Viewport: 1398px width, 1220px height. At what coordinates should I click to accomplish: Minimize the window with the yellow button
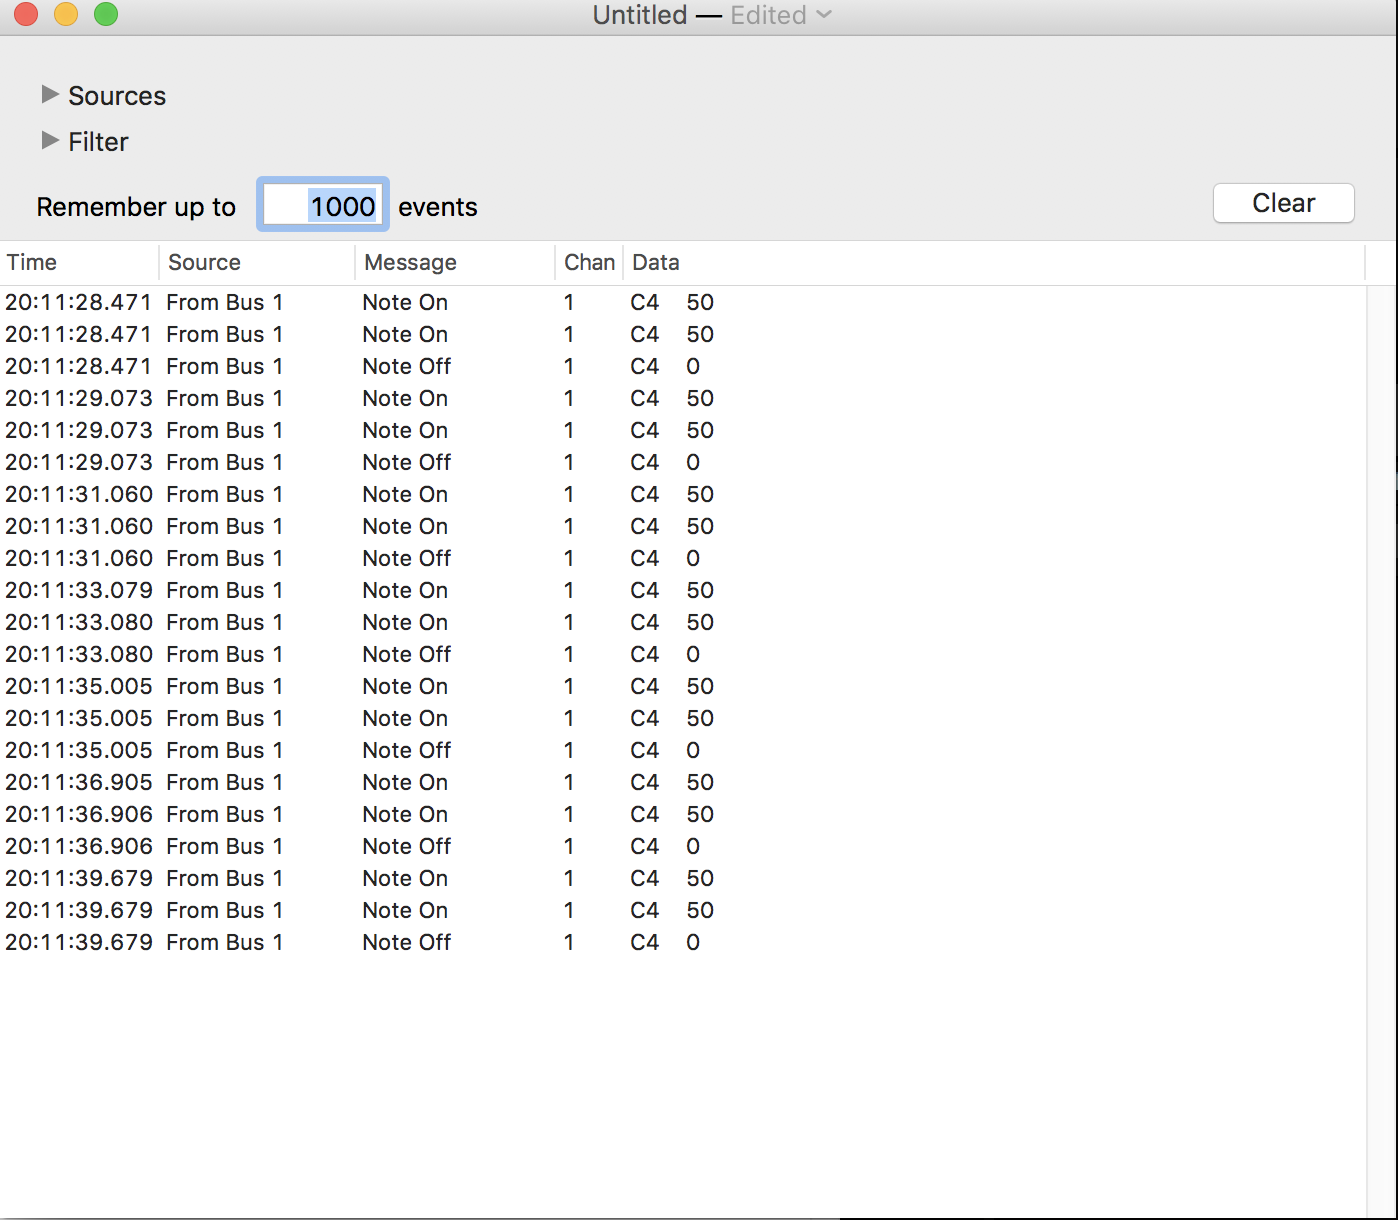(x=66, y=15)
